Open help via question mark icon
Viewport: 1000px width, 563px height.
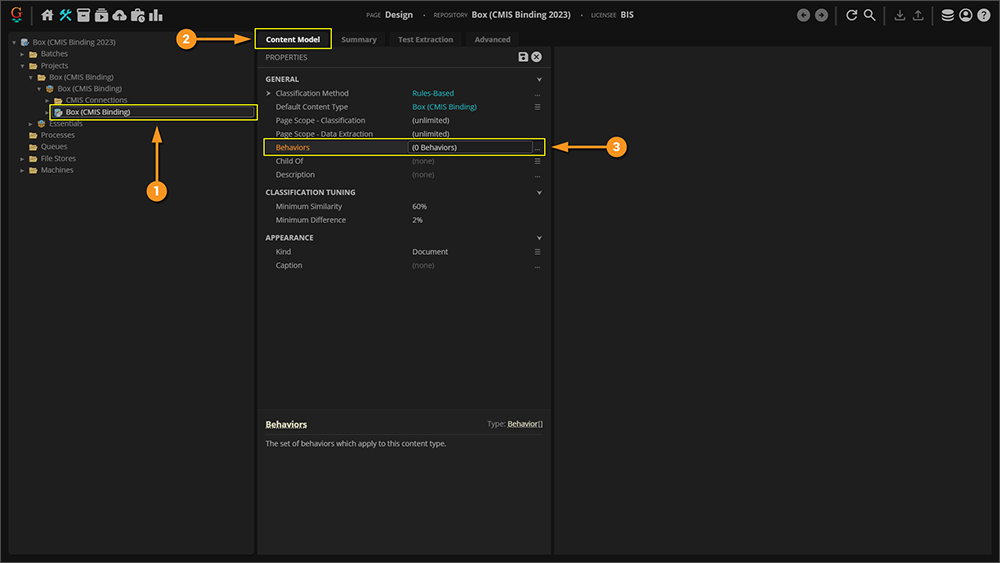(983, 15)
